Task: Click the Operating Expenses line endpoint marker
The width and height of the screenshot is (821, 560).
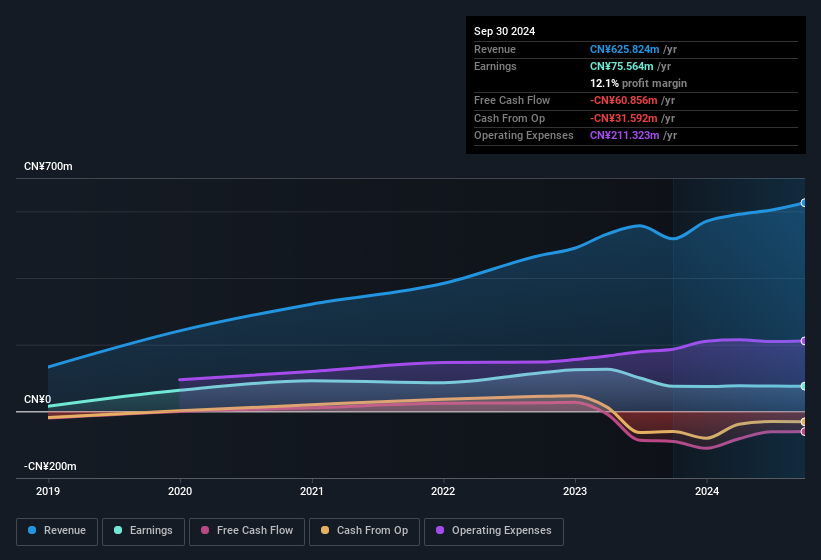Action: tap(804, 341)
